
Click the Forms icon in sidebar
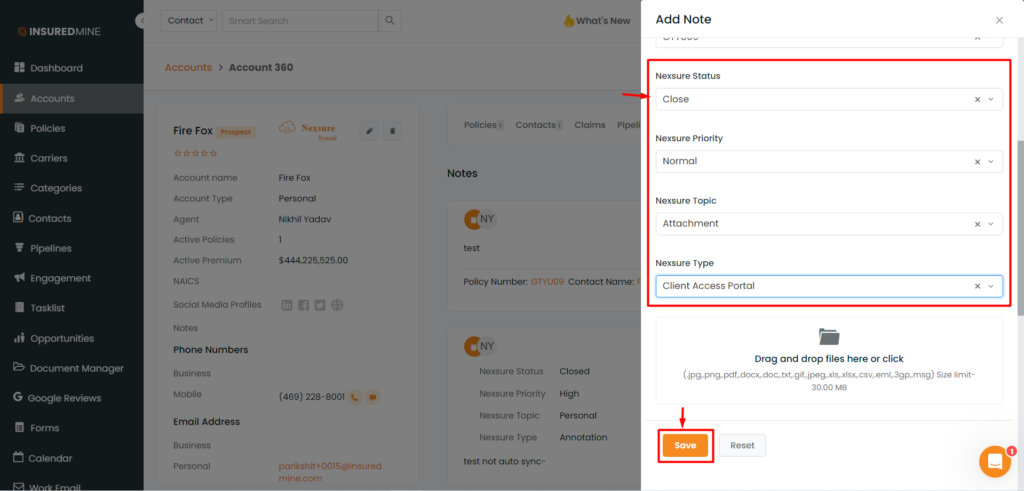pos(18,428)
